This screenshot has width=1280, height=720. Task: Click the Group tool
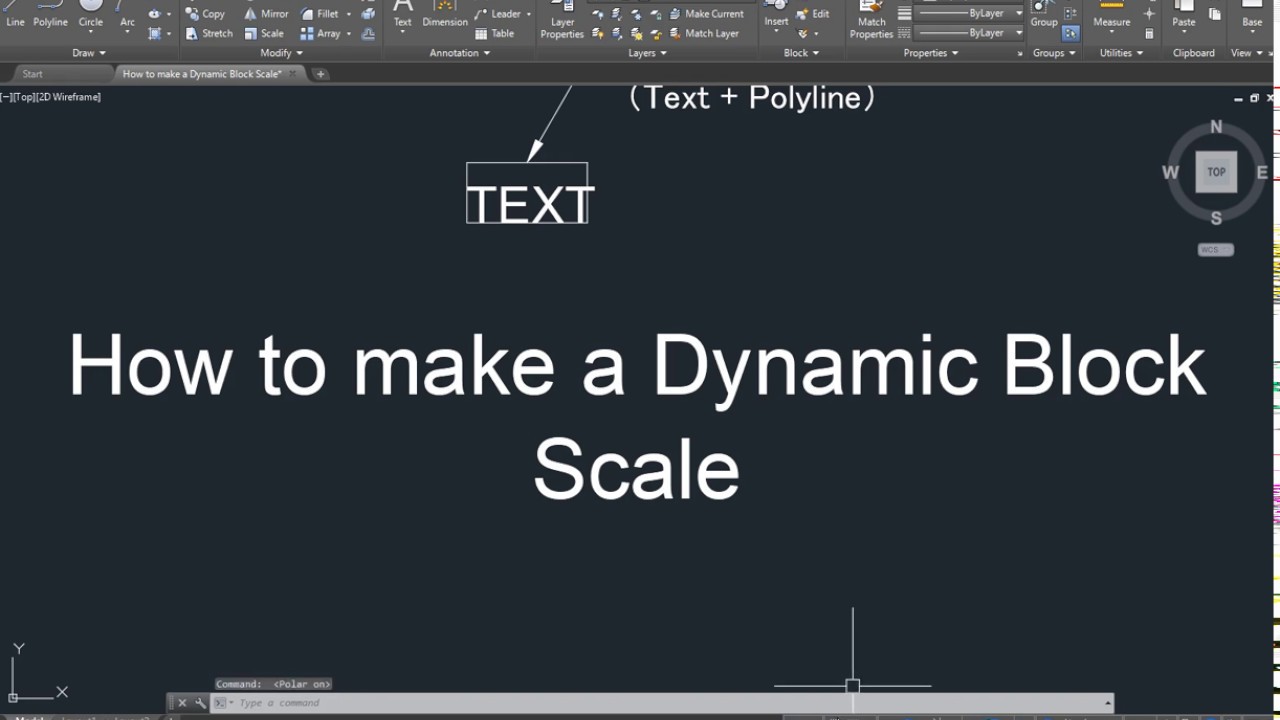(x=1044, y=14)
